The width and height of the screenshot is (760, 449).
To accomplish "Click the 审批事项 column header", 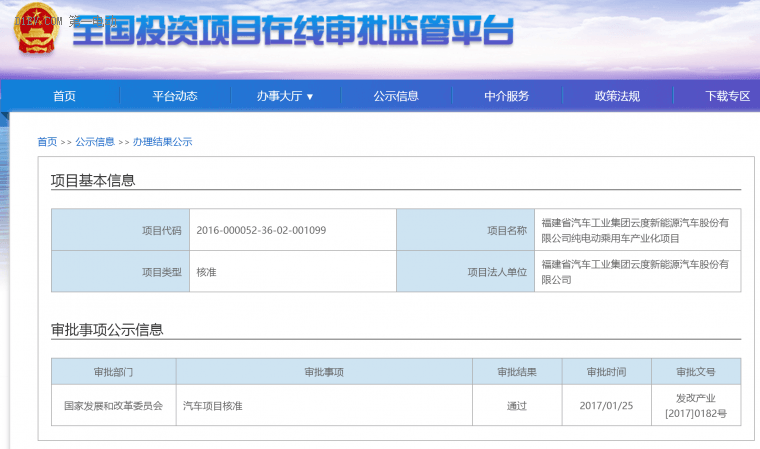I will tap(324, 372).
